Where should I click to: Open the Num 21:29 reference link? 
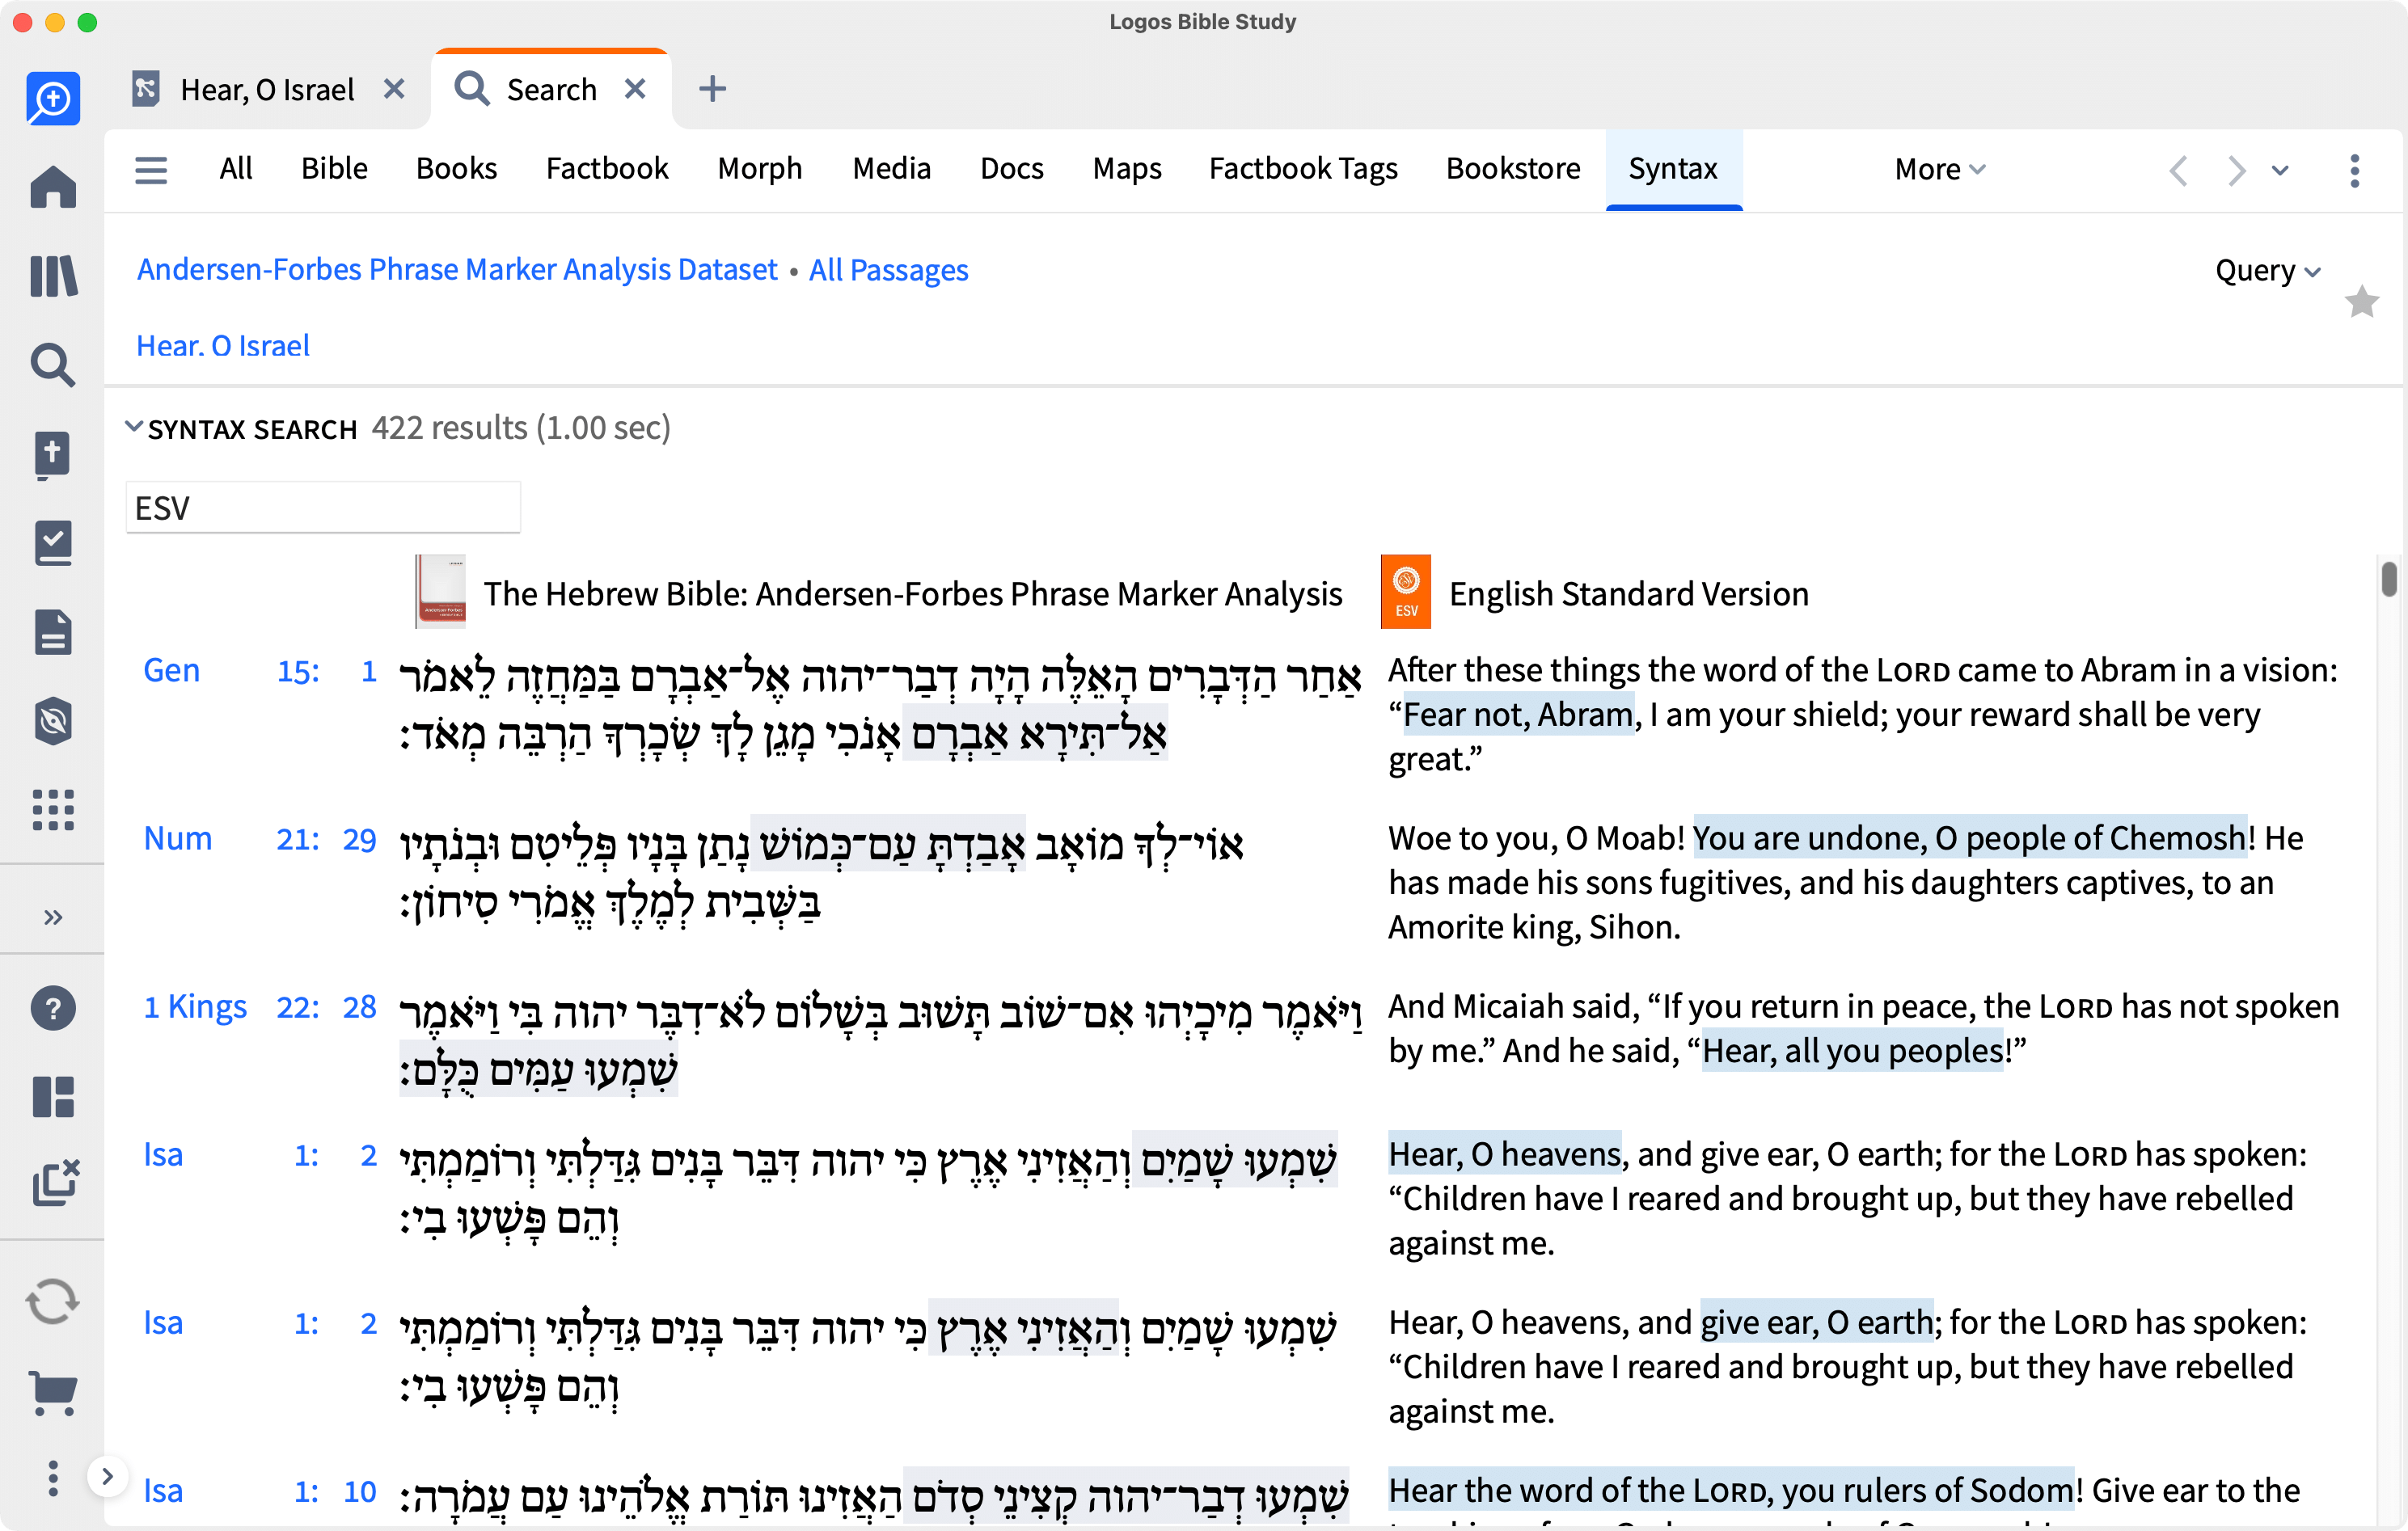click(260, 838)
